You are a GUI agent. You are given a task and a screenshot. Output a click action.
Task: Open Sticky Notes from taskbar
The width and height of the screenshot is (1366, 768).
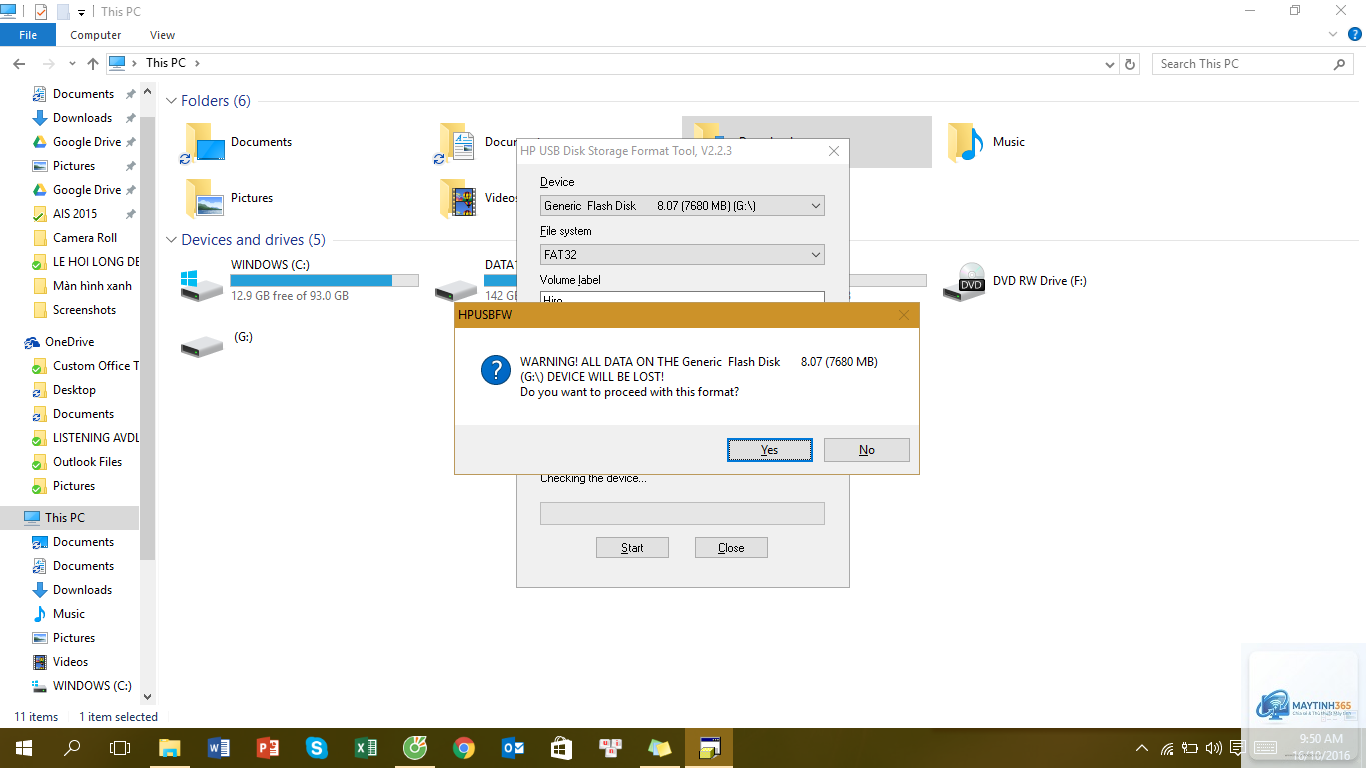click(x=660, y=748)
